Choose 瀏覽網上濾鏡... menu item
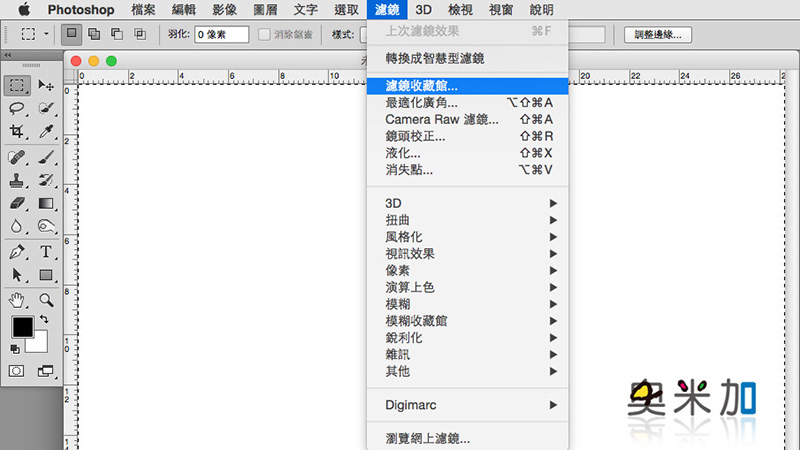800x450 pixels. 467,438
